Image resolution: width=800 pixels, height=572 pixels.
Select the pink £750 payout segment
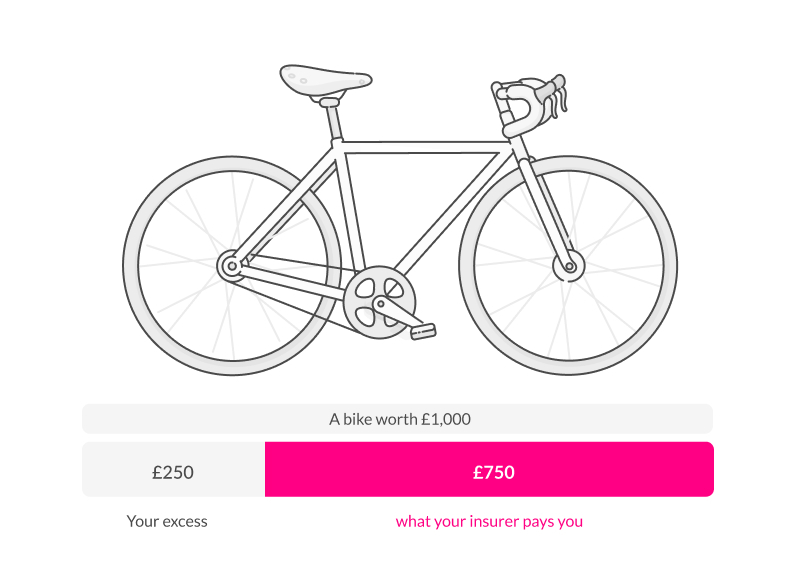(x=489, y=470)
